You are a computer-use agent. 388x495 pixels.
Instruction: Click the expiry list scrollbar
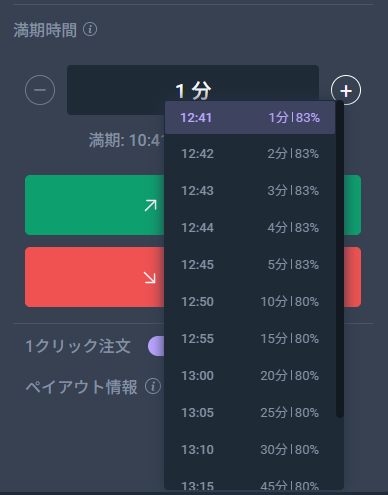(340, 259)
